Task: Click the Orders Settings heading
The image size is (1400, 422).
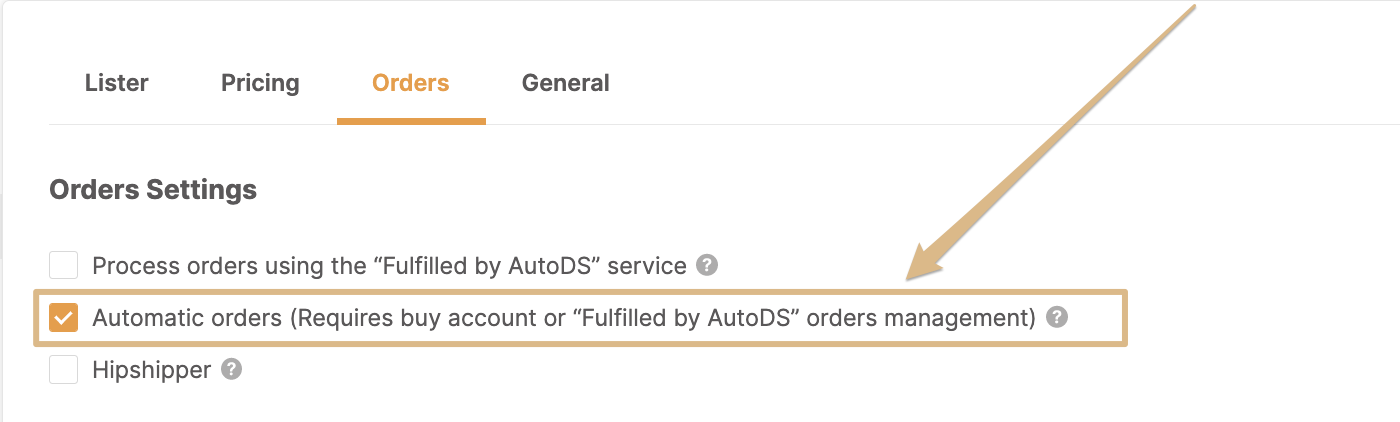Action: 153,190
